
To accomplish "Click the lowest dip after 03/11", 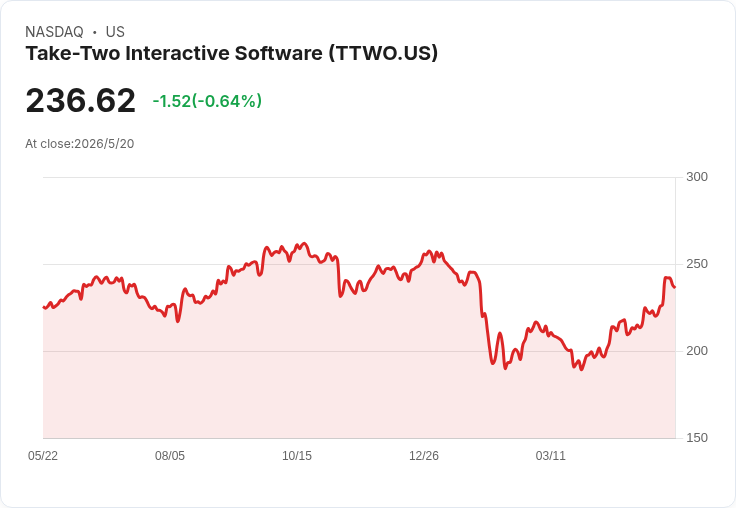I will click(x=582, y=369).
